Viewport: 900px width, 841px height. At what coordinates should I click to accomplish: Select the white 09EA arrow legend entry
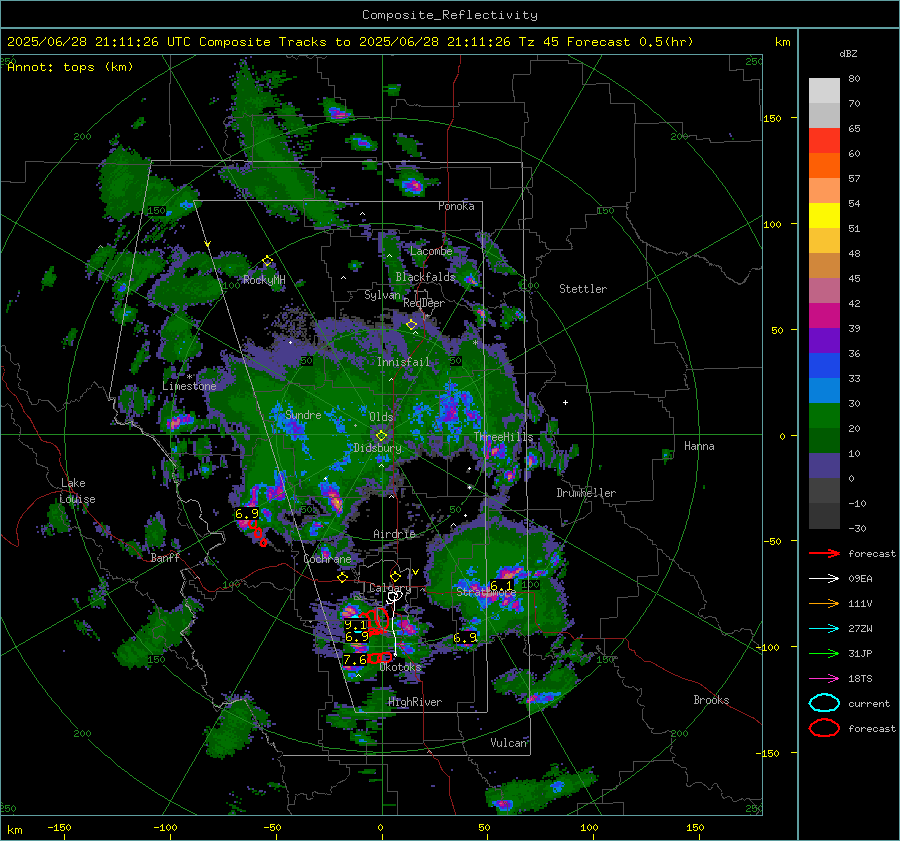pos(824,579)
